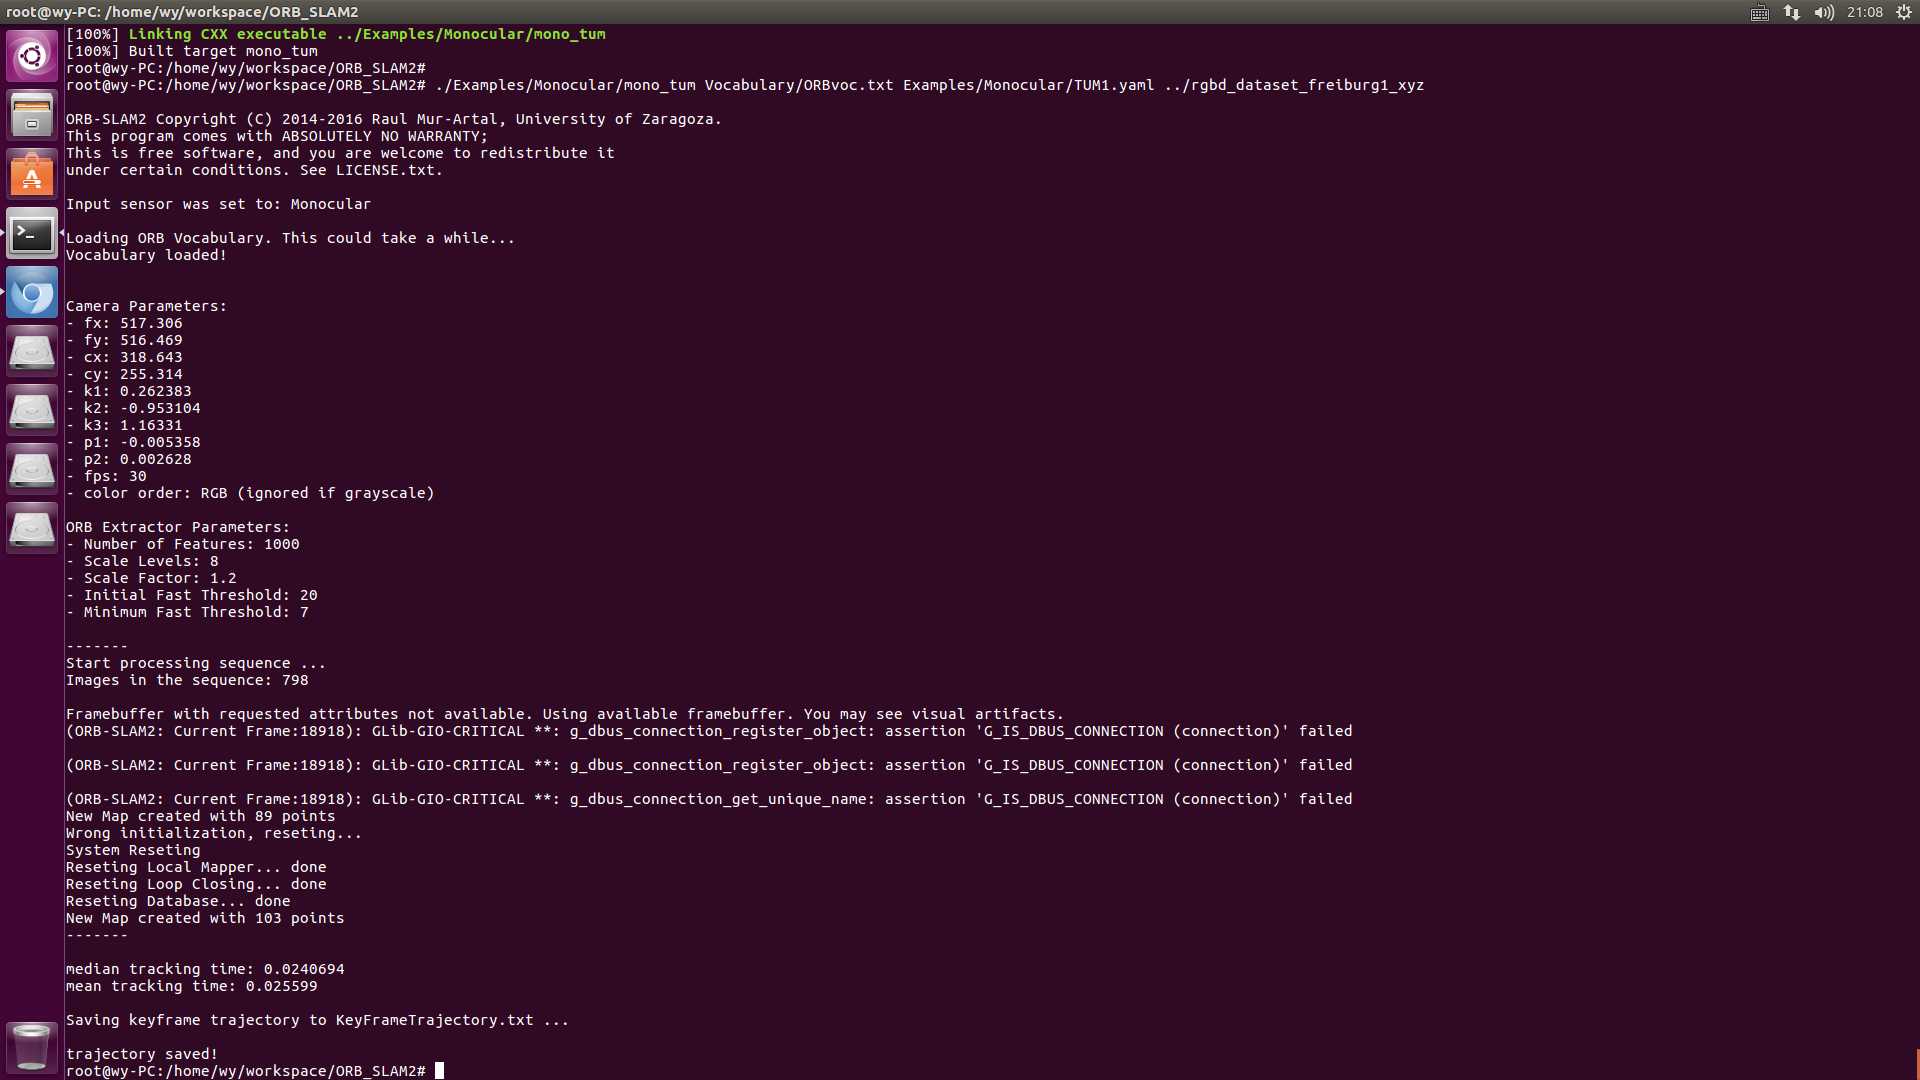This screenshot has height=1080, width=1920.
Task: Open the Trash in the launcher
Action: click(x=32, y=1047)
